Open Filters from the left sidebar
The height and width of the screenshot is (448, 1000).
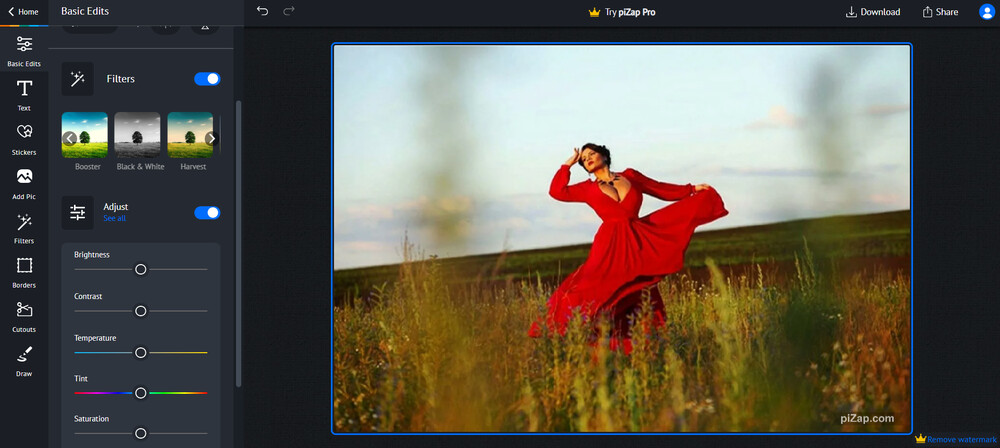point(24,228)
